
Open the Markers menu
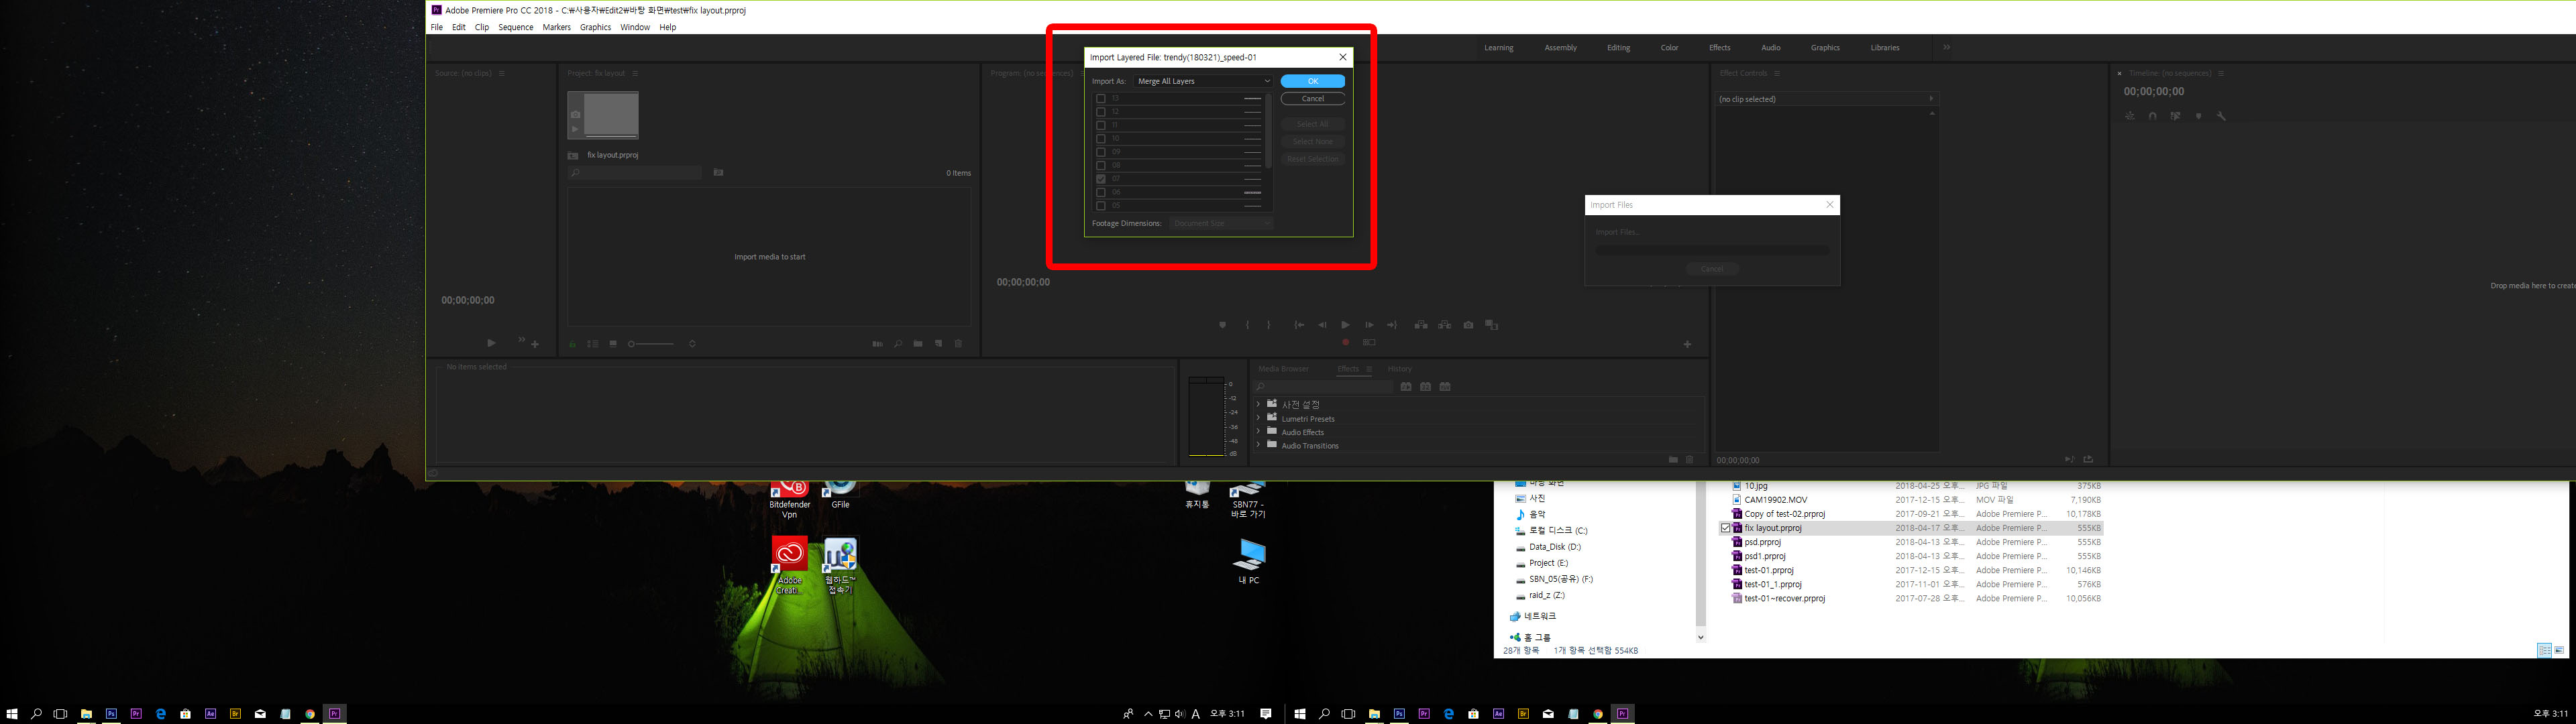556,27
